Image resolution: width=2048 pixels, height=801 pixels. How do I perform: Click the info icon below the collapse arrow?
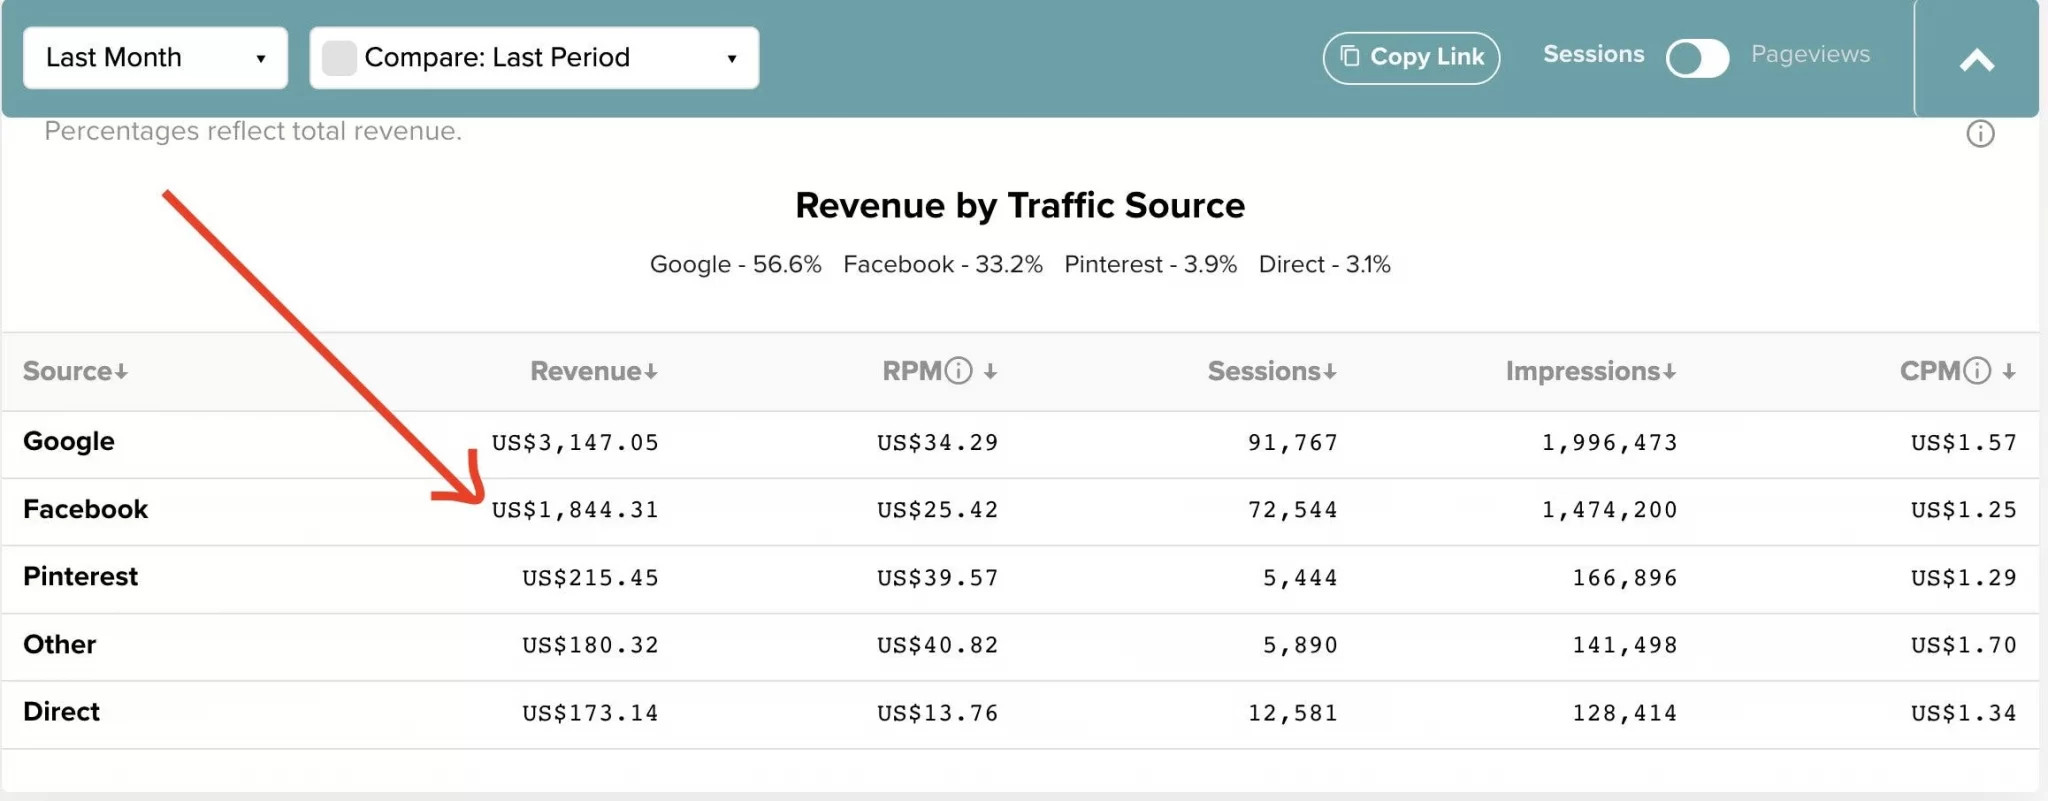[1980, 134]
